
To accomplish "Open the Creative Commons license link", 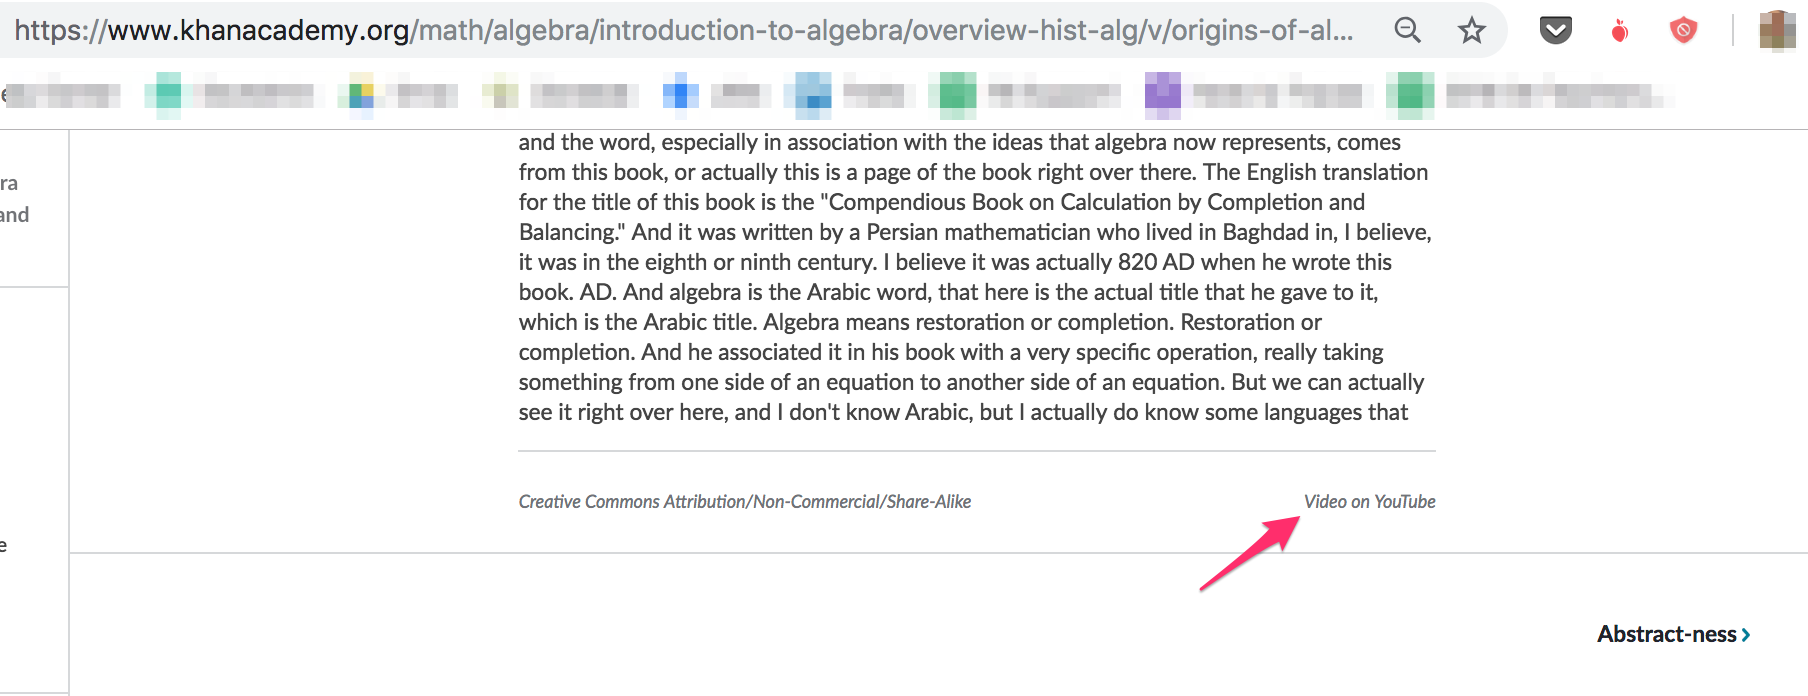I will [x=744, y=502].
